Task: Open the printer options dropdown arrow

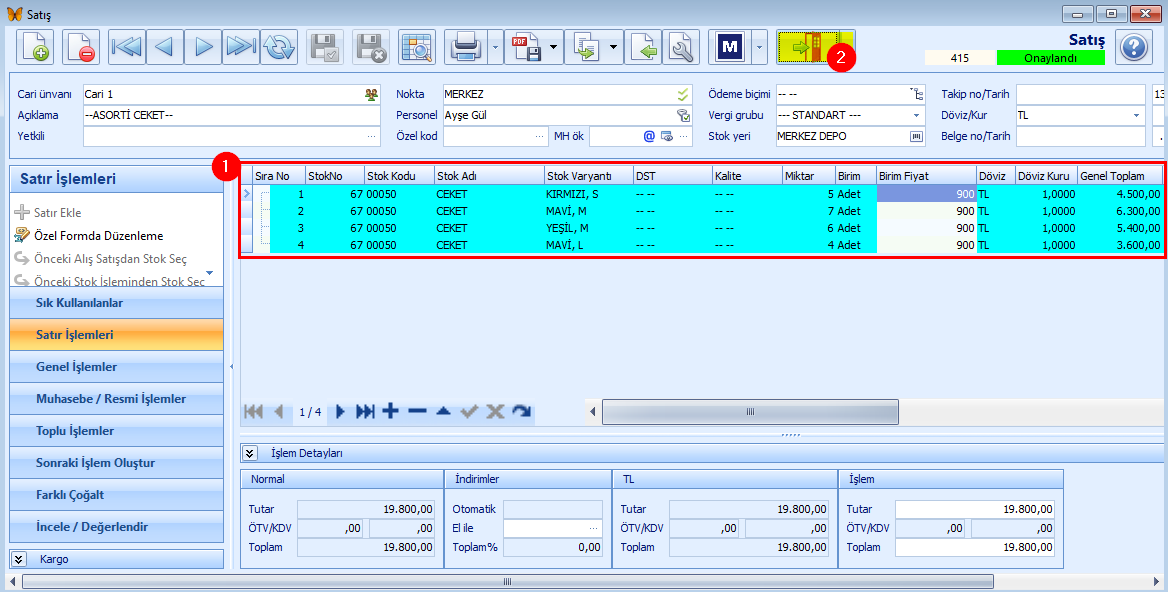Action: click(x=495, y=48)
